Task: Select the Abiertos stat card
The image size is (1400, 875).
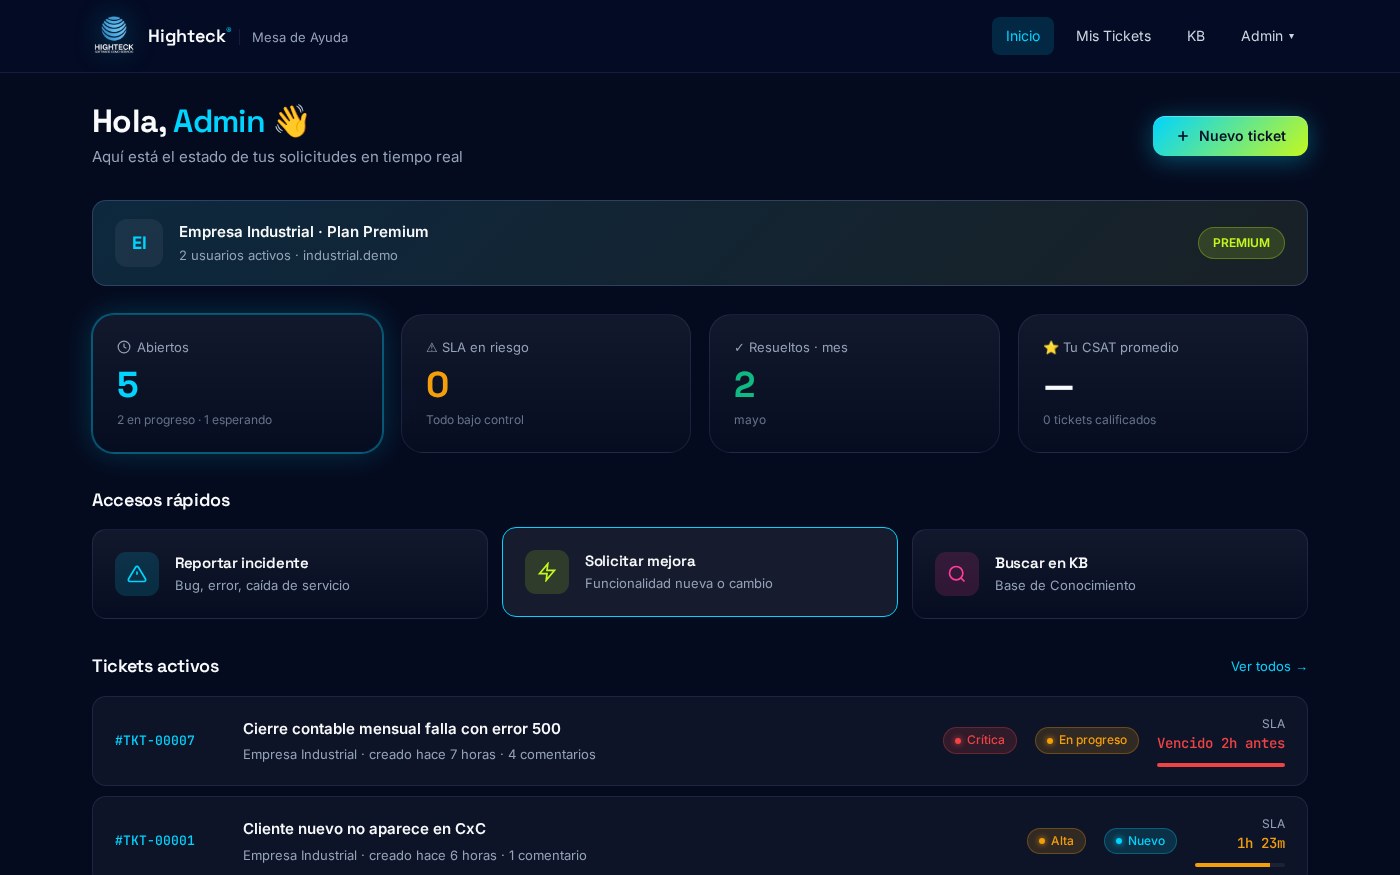Action: pyautogui.click(x=238, y=384)
